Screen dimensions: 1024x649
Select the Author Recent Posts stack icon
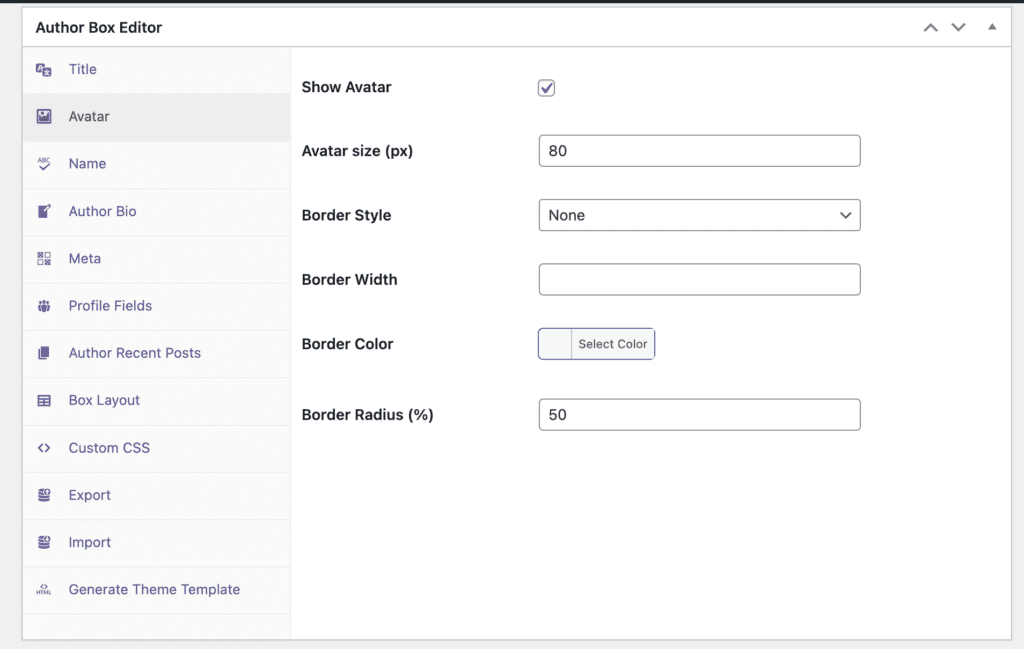[43, 353]
